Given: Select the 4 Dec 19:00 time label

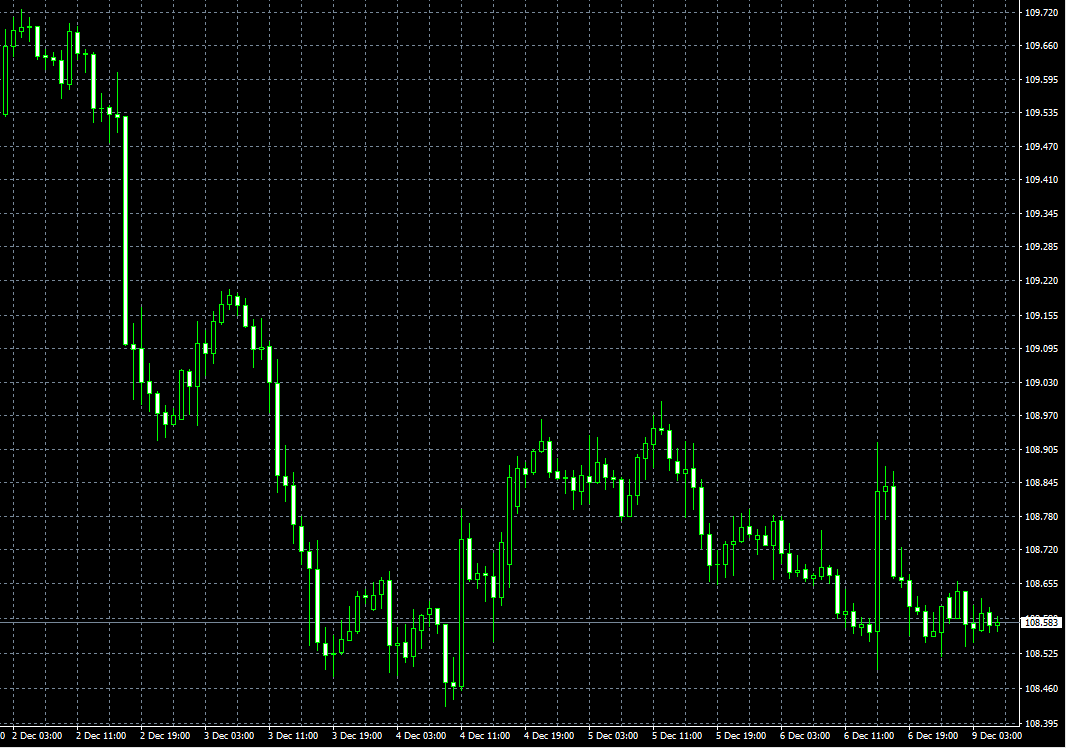Looking at the screenshot, I should click(549, 736).
